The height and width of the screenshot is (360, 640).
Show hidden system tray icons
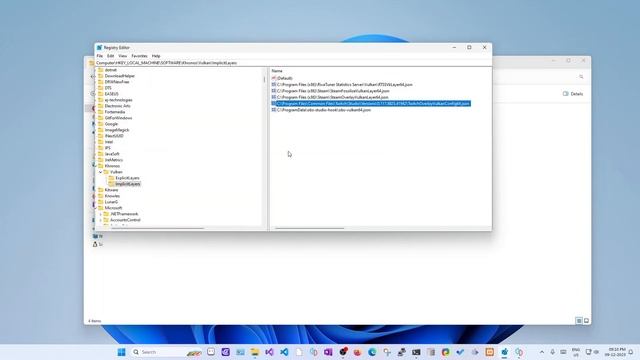coord(542,352)
